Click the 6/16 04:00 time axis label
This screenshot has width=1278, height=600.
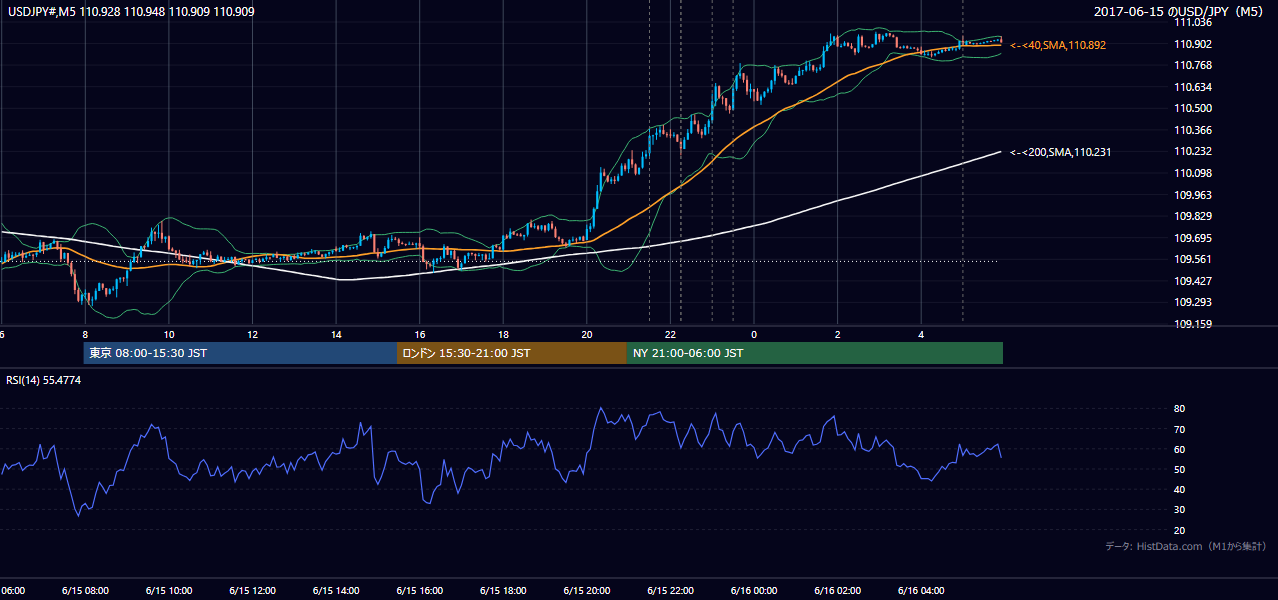point(922,590)
